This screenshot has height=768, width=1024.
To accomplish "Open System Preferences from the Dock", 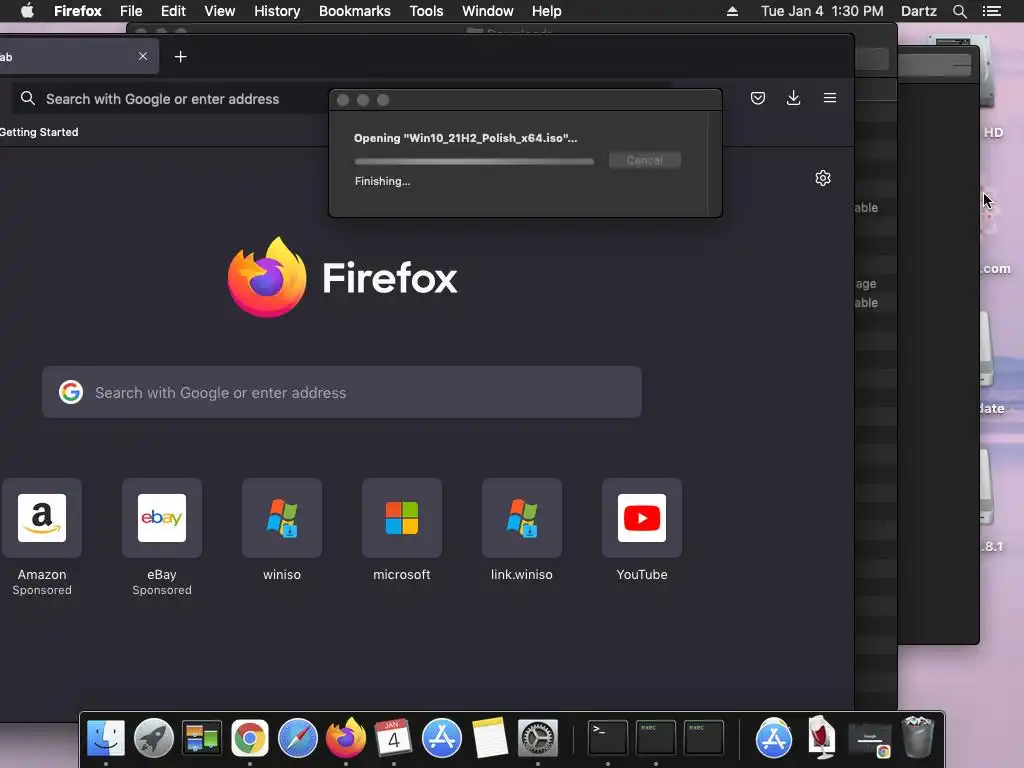I will (537, 738).
